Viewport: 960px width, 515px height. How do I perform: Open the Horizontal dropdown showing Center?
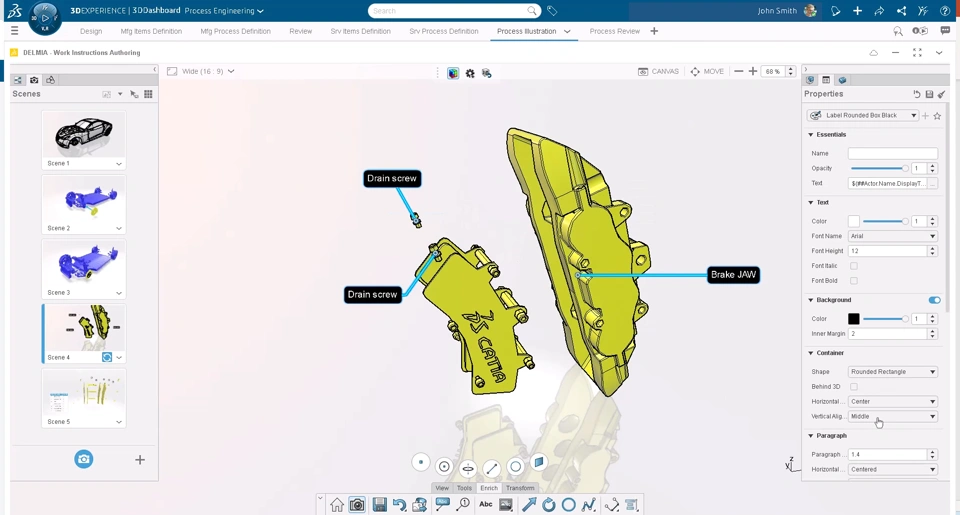[x=893, y=402]
